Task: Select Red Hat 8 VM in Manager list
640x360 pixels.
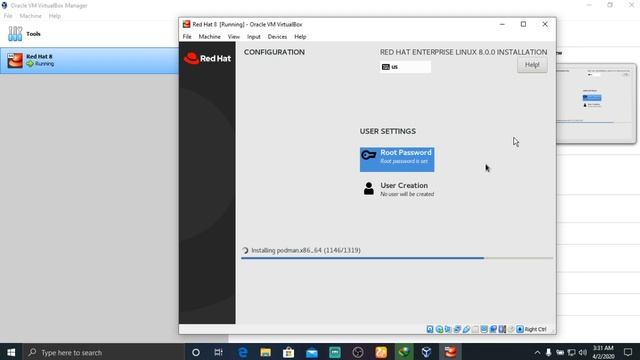Action: click(89, 60)
